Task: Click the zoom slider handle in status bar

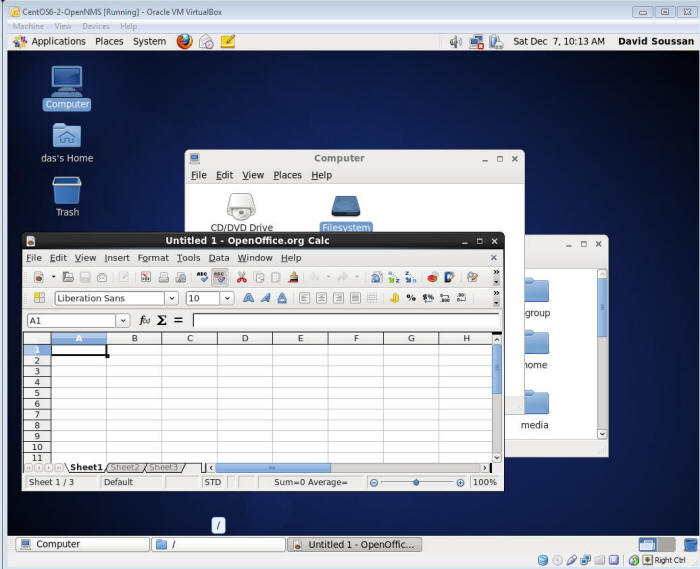Action: click(416, 482)
